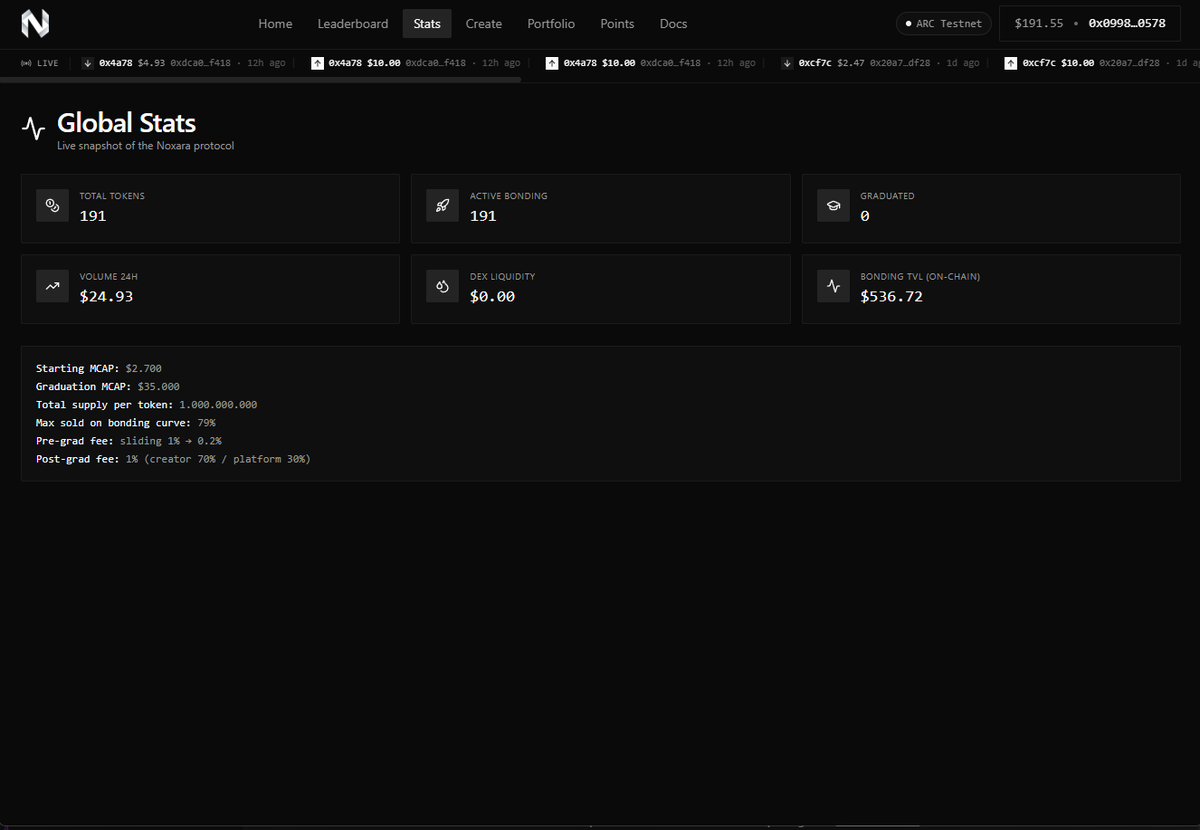Click the down arrow on the $2.47 trade
The width and height of the screenshot is (1200, 830).
click(x=788, y=63)
